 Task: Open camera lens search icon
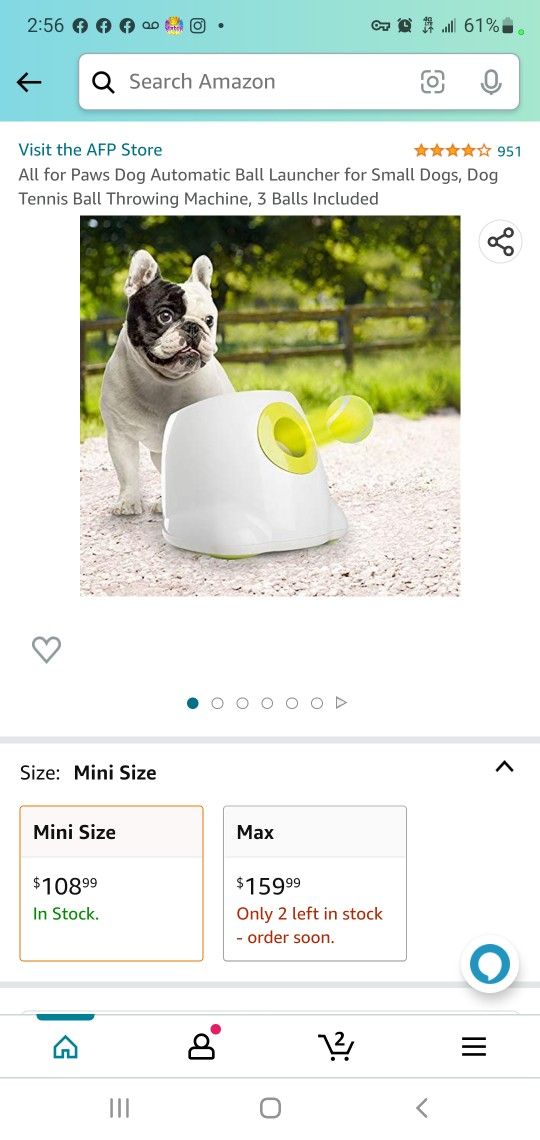[x=432, y=82]
